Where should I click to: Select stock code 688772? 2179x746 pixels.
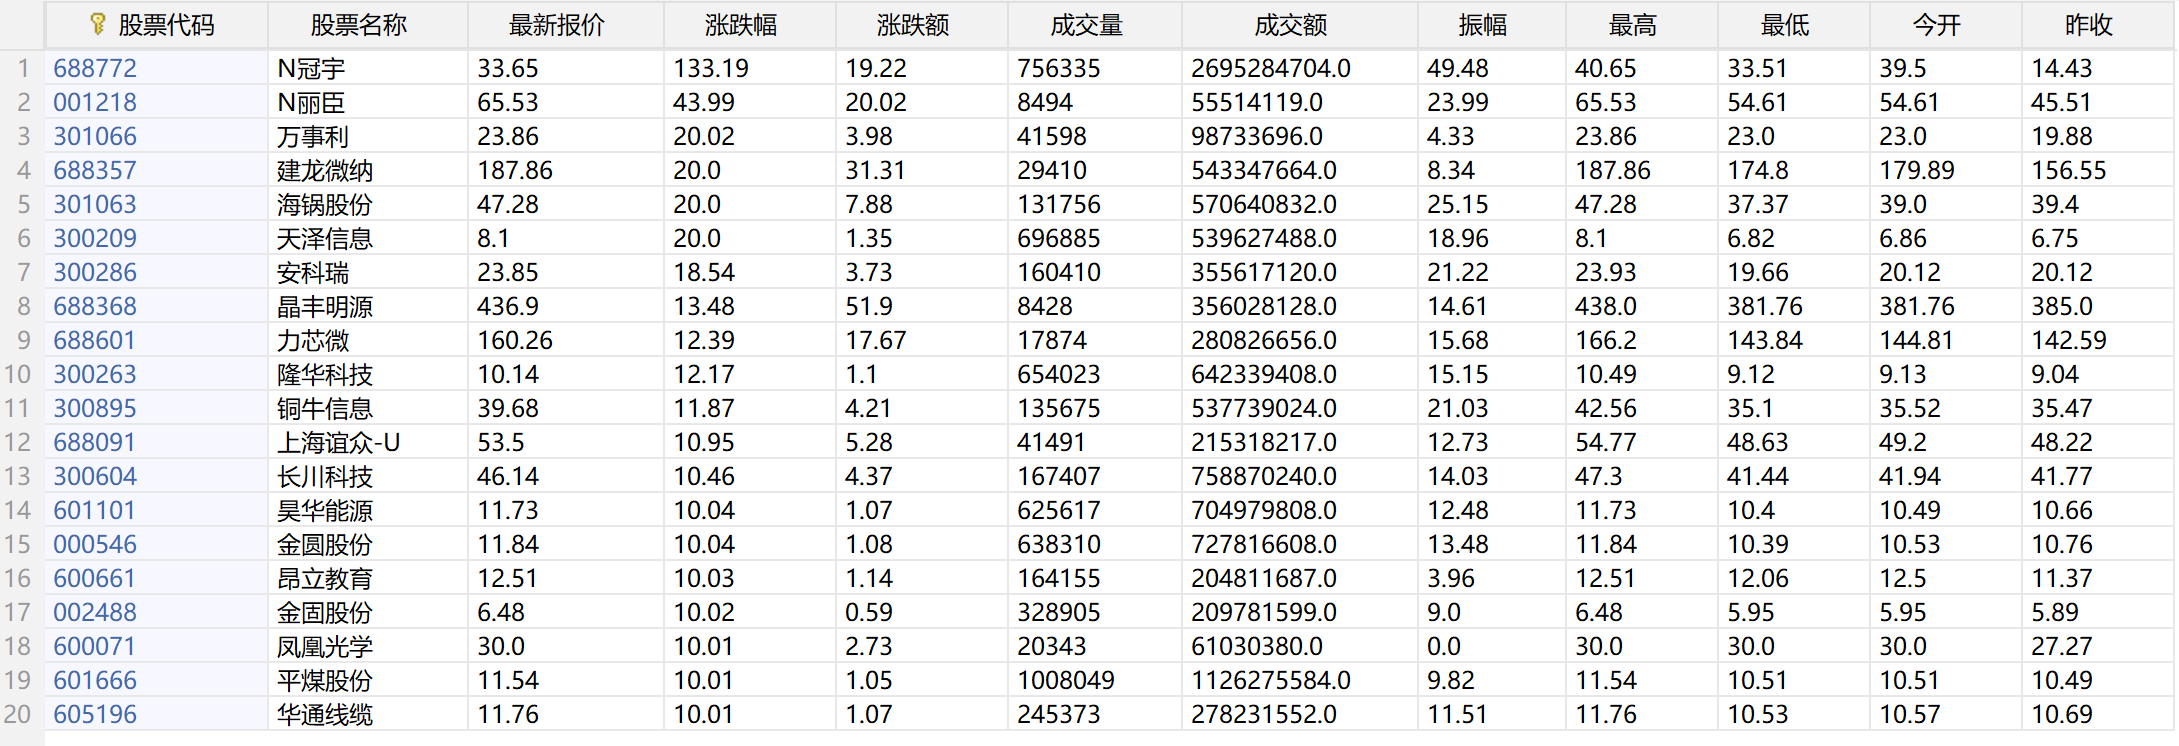point(95,68)
